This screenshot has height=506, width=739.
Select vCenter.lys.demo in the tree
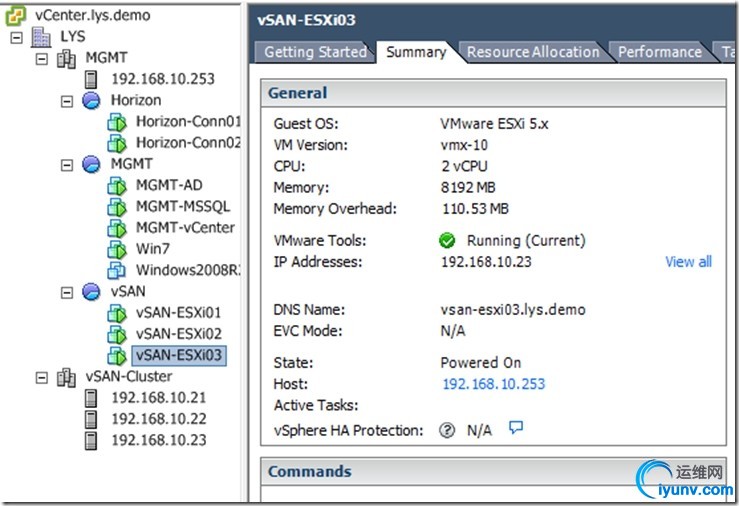(92, 15)
